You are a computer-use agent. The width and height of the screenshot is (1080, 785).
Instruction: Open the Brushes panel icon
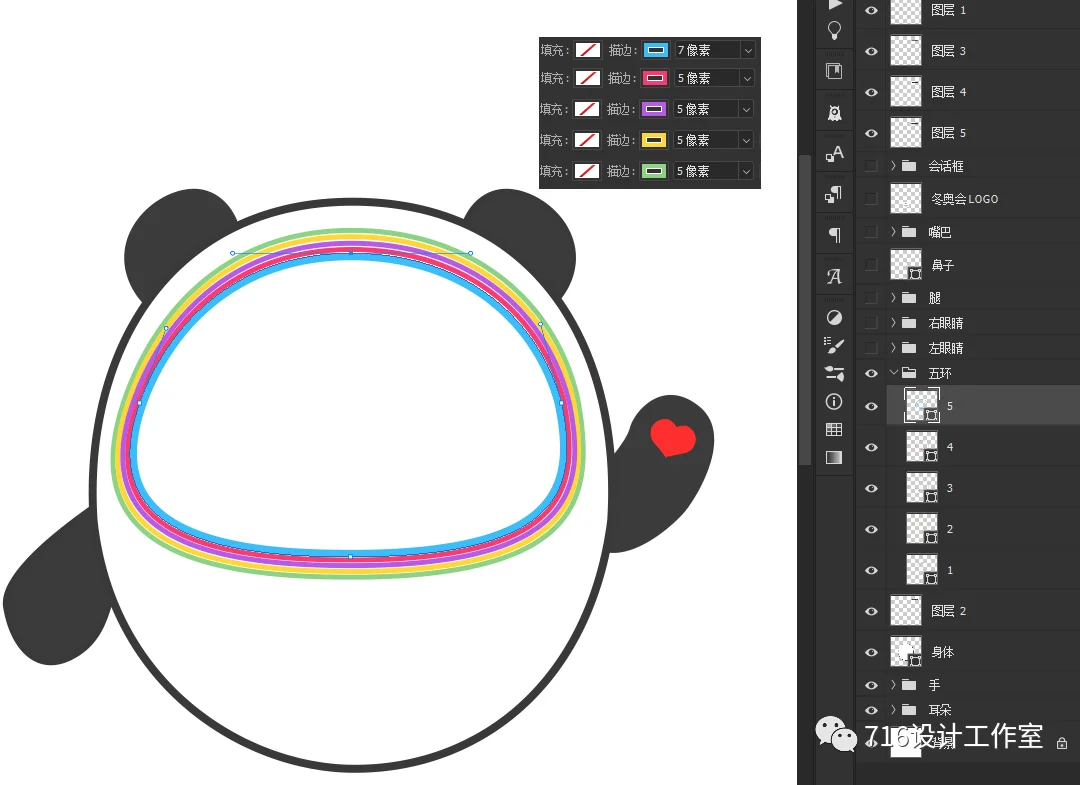(834, 345)
